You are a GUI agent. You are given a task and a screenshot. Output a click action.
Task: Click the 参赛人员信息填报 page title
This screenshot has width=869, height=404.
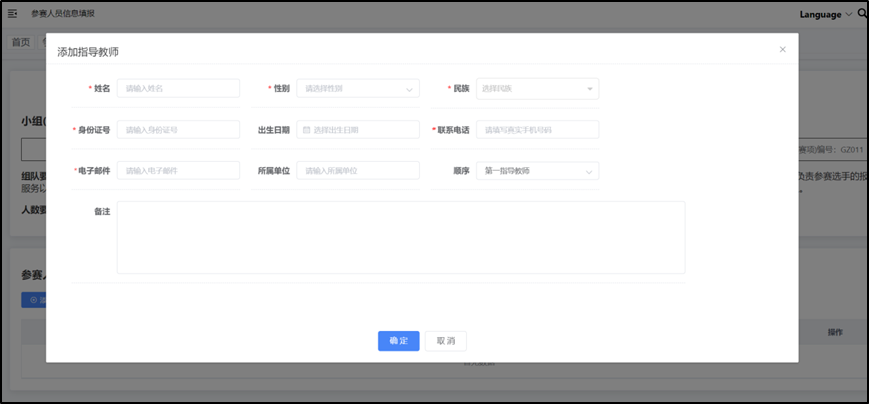[63, 14]
